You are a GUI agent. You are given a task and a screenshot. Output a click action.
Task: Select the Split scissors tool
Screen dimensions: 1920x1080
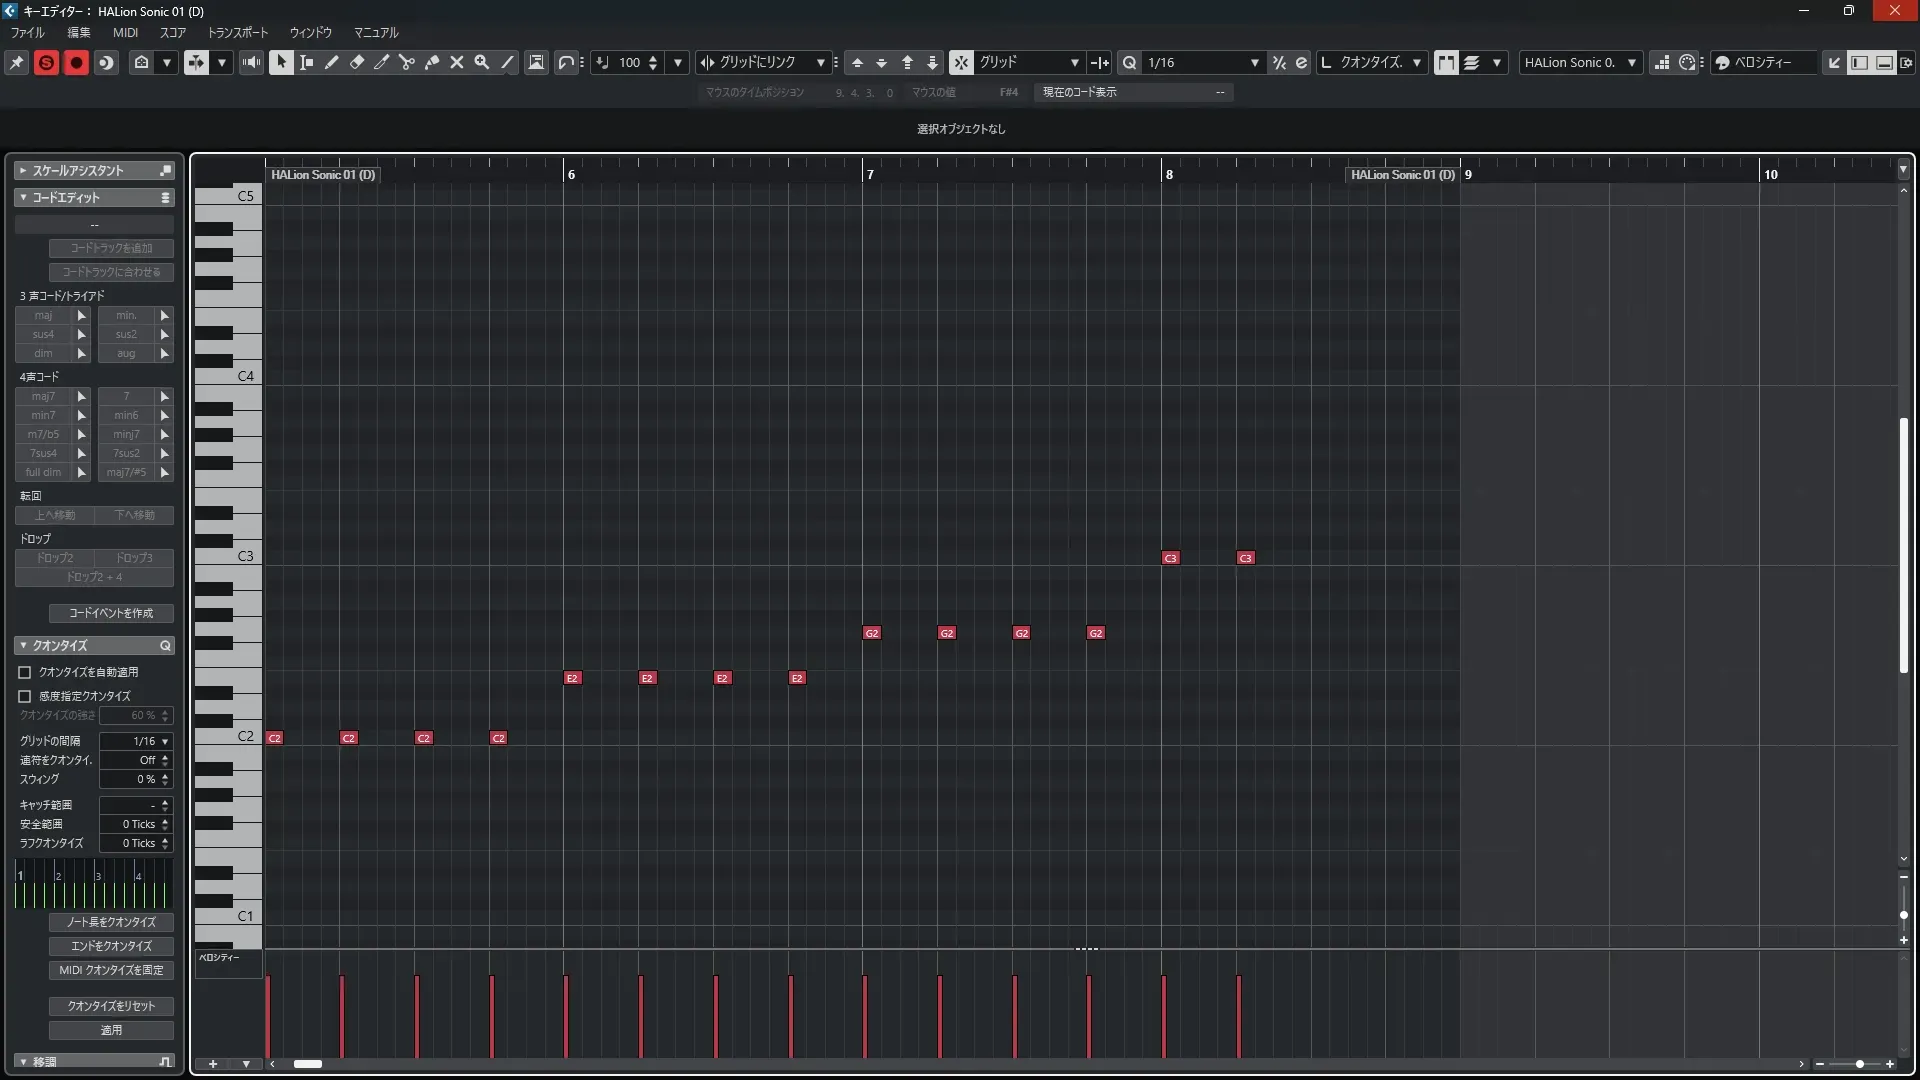click(407, 62)
